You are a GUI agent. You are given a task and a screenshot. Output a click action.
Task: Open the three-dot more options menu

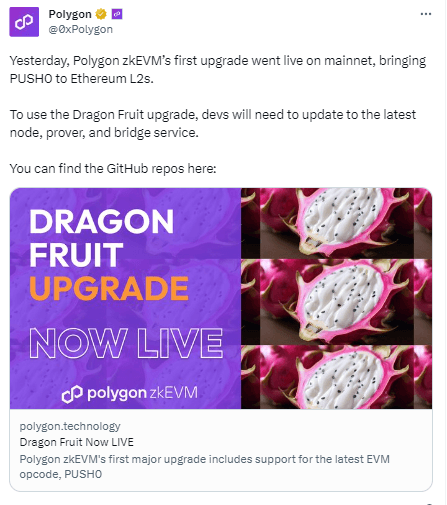[x=426, y=14]
